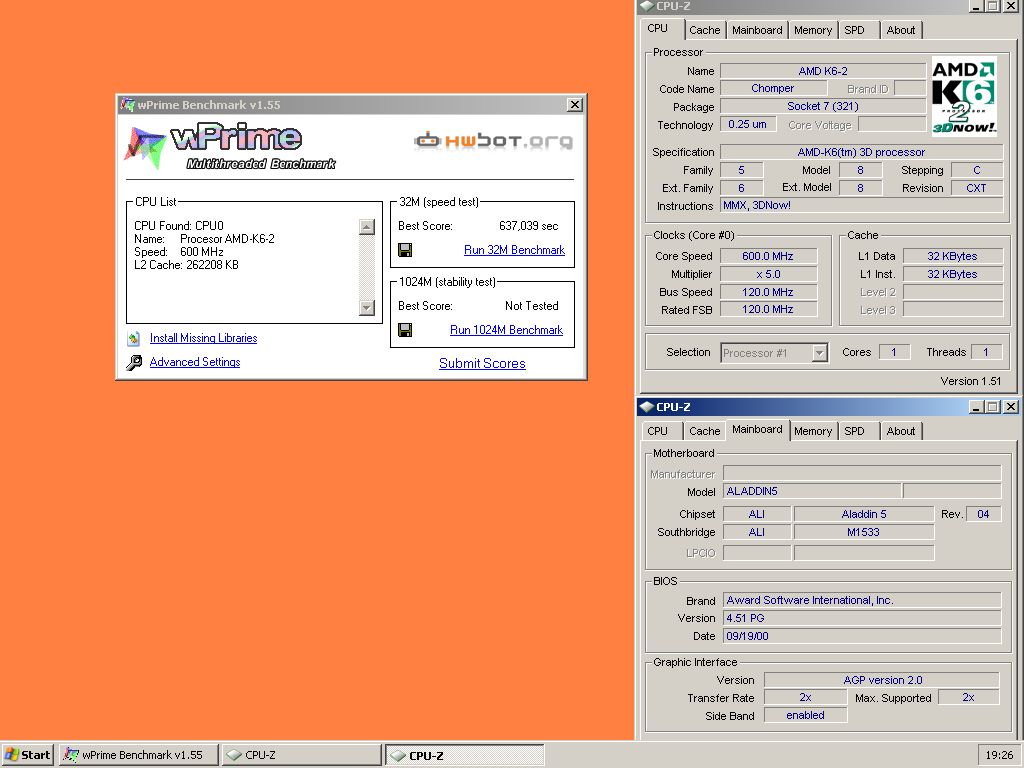Switch to Cache tab in upper CPU-Z
This screenshot has width=1024, height=768.
coord(704,30)
